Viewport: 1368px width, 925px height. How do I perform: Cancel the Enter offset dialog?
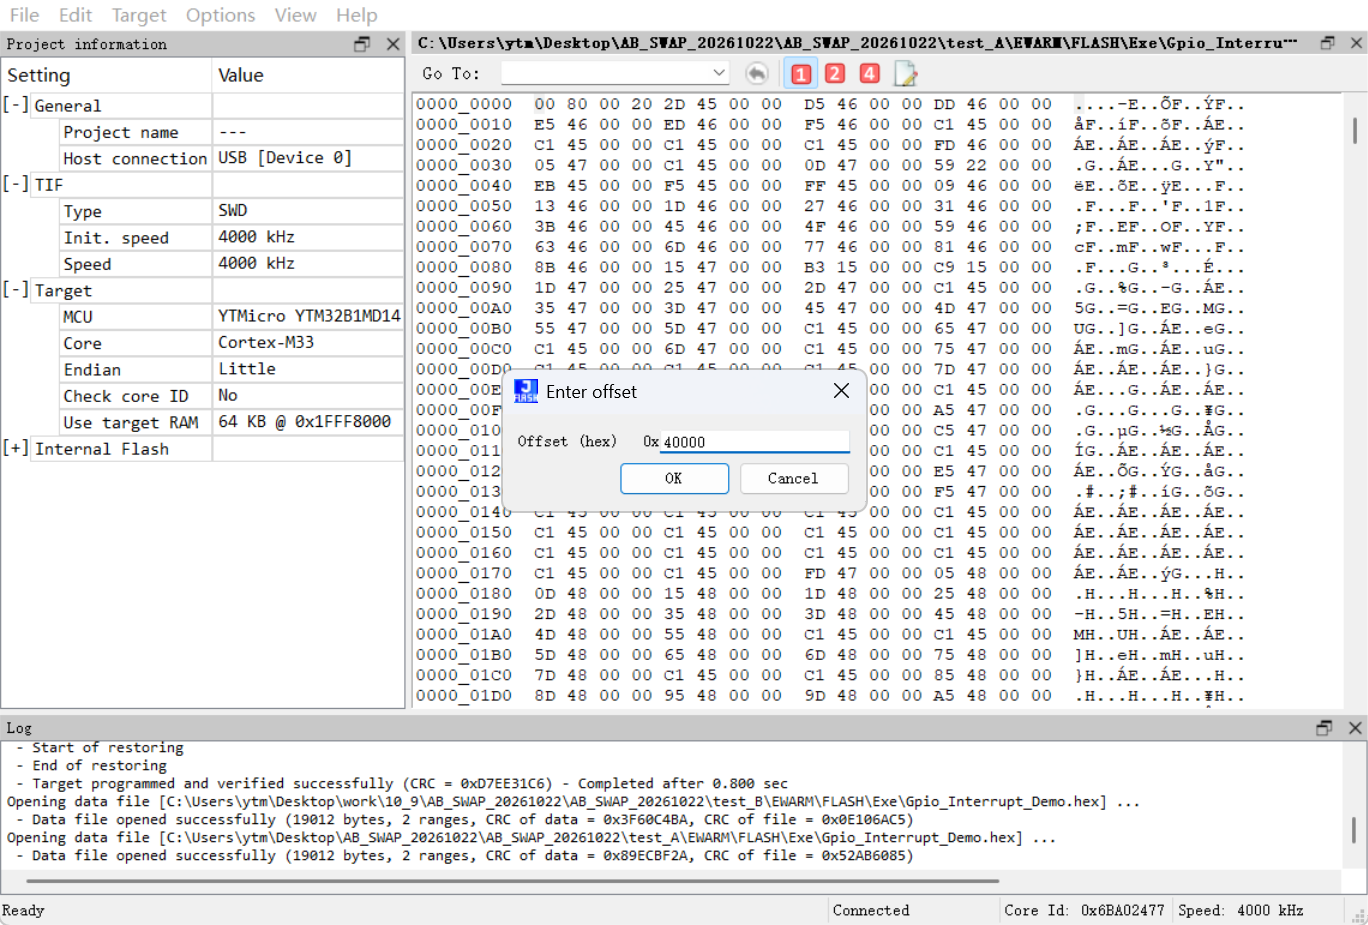[793, 478]
